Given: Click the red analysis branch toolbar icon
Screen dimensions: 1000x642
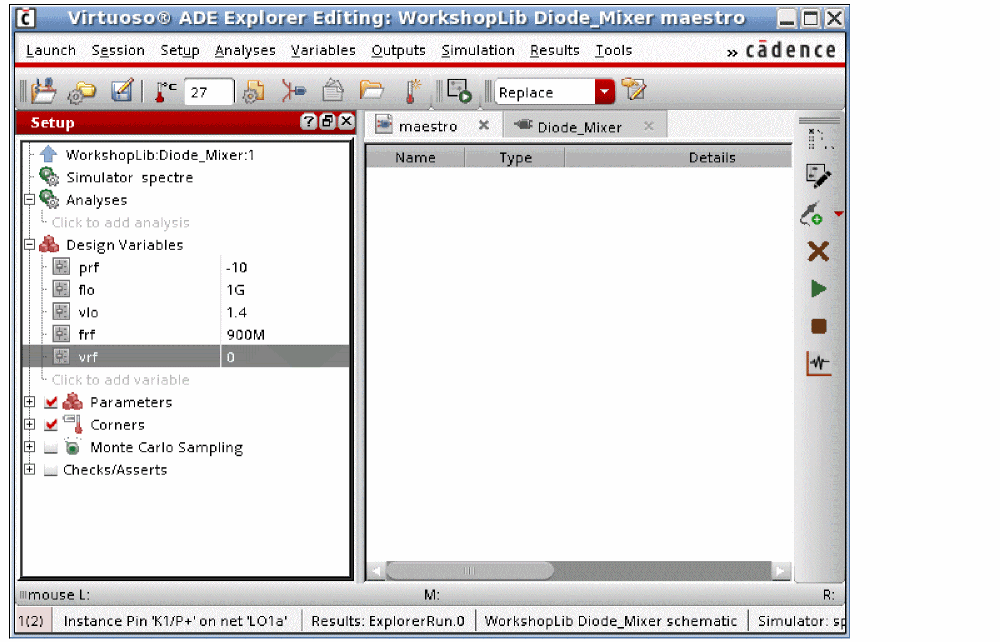Looking at the screenshot, I should pyautogui.click(x=293, y=92).
